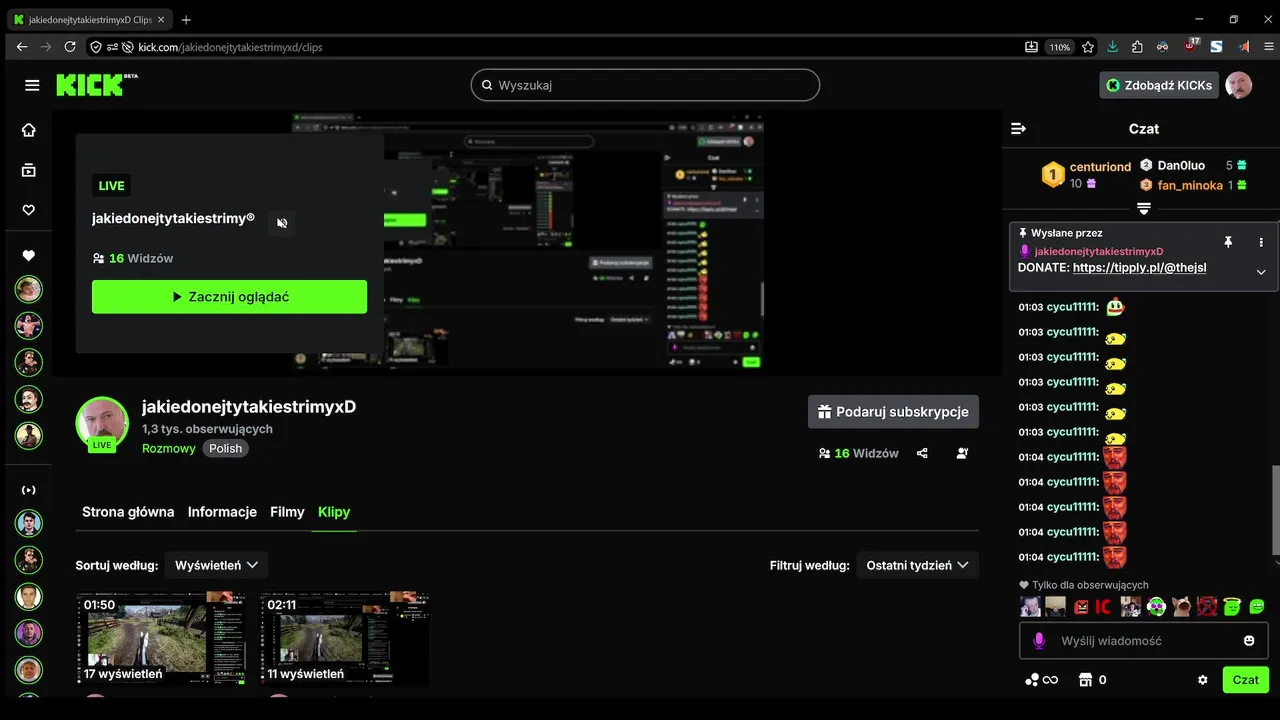Send message with green Czat button
This screenshot has width=1280, height=720.
(1245, 680)
